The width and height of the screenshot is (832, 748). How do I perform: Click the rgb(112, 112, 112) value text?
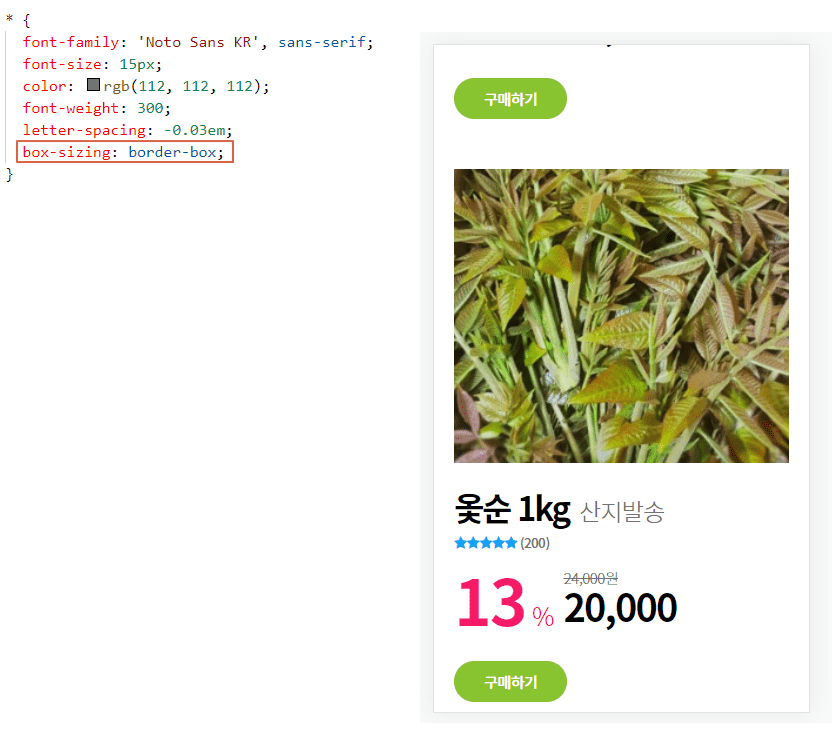tap(186, 86)
